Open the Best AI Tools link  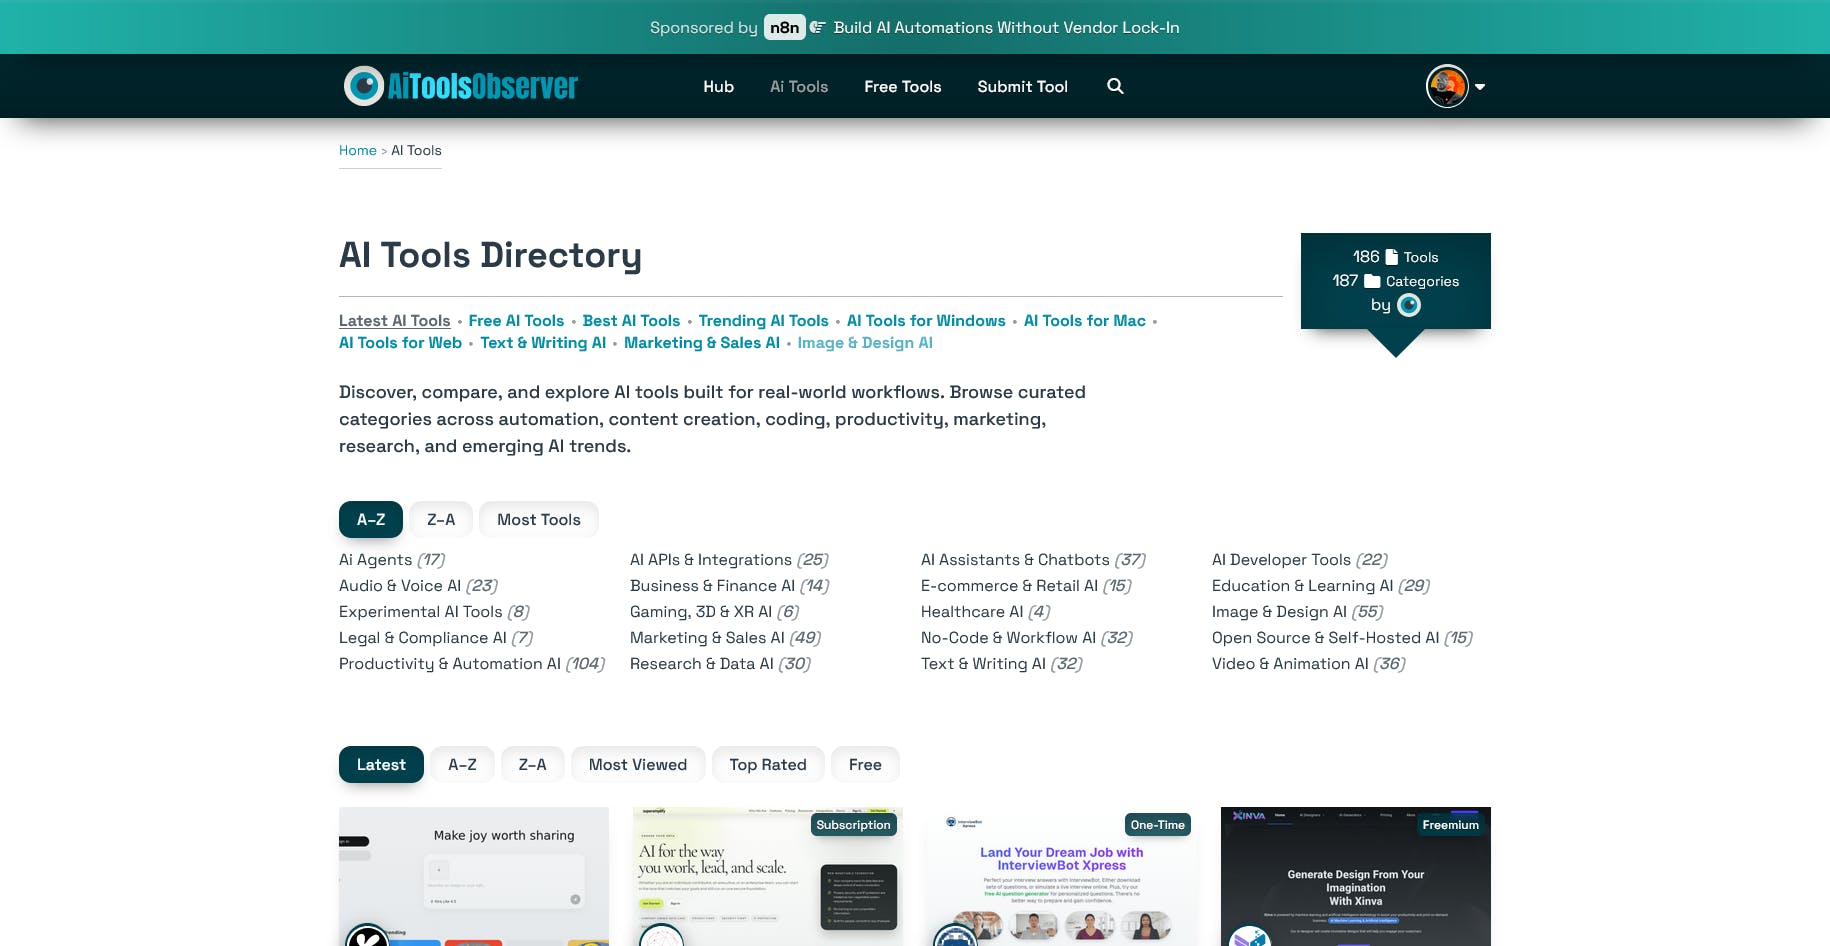(631, 321)
